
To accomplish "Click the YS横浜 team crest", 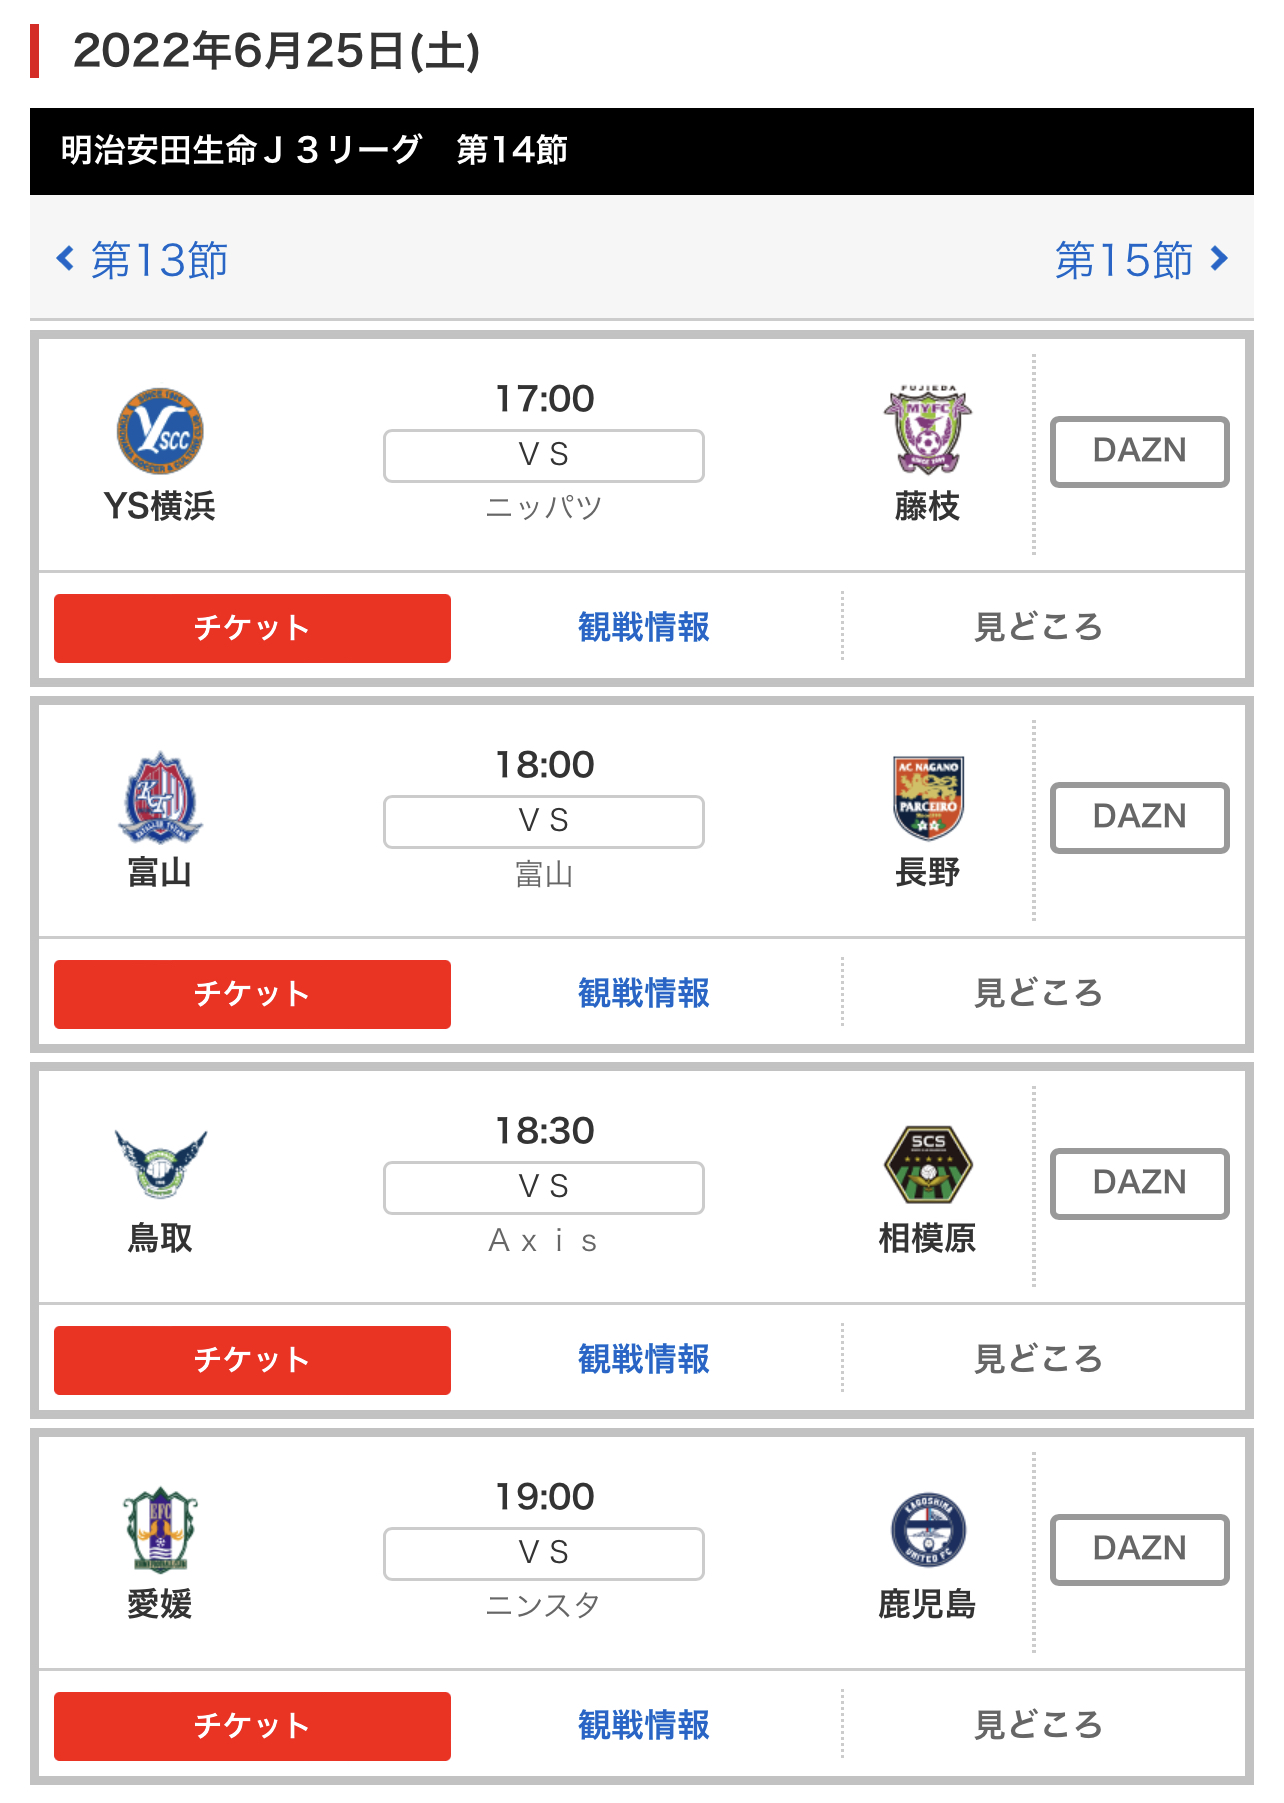I will coord(160,431).
